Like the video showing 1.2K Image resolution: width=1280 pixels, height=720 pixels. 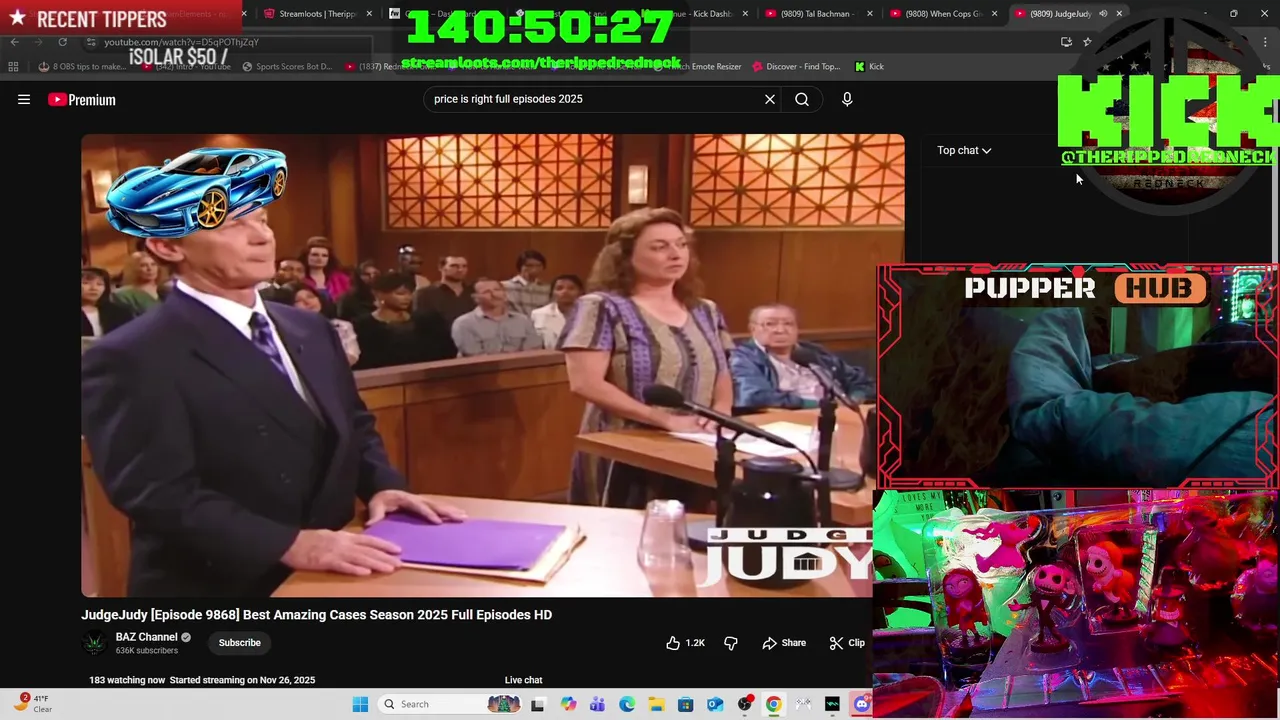[685, 643]
